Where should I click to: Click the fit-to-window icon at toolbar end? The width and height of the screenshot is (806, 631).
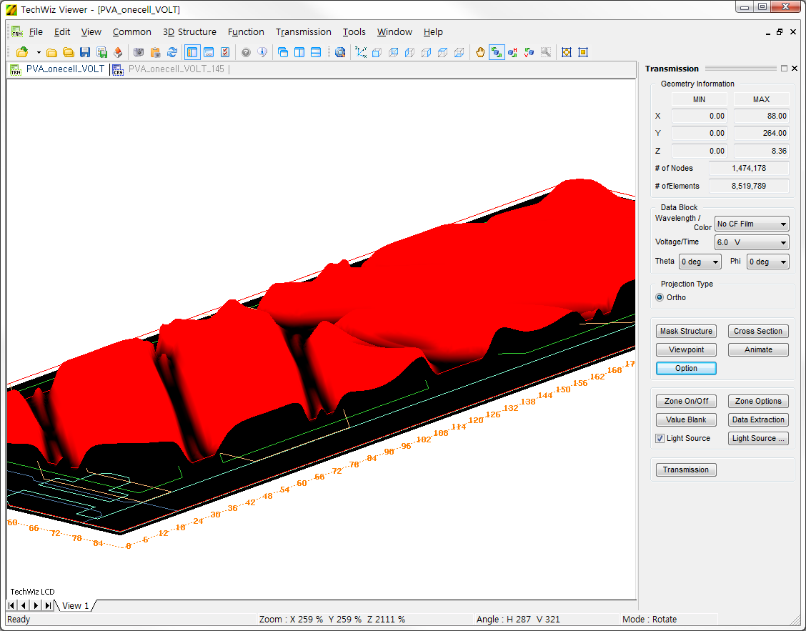click(x=583, y=52)
